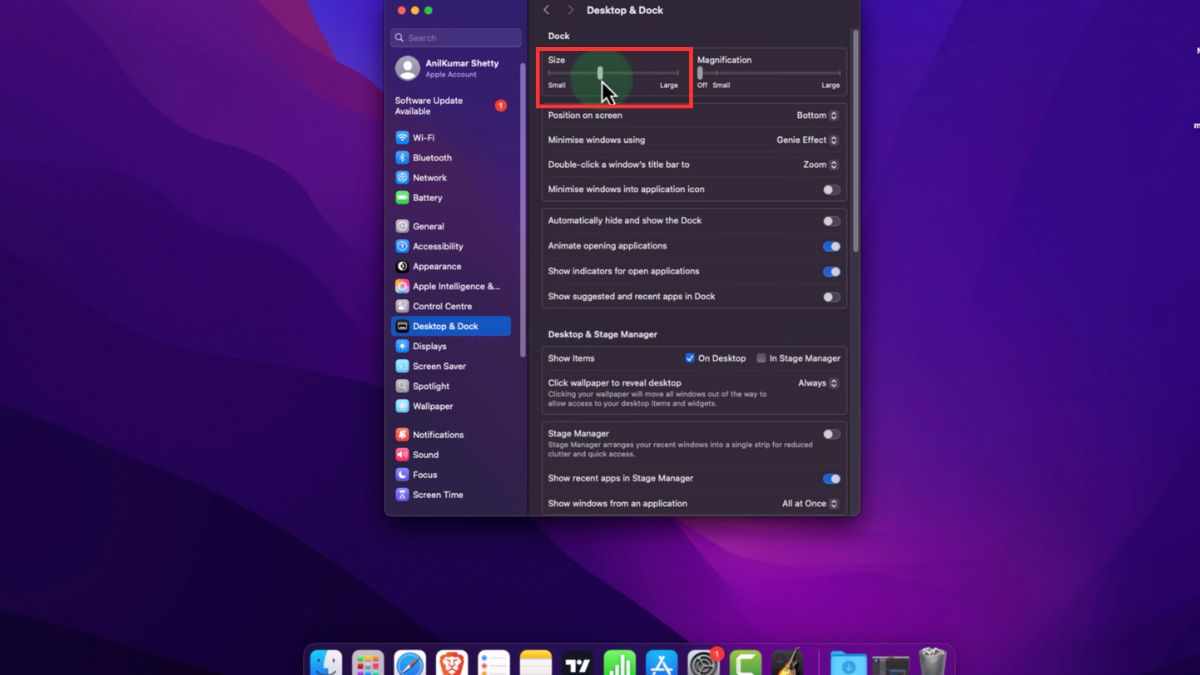Screen dimensions: 1200x675
Task: Click the settings Search field
Action: 455,37
